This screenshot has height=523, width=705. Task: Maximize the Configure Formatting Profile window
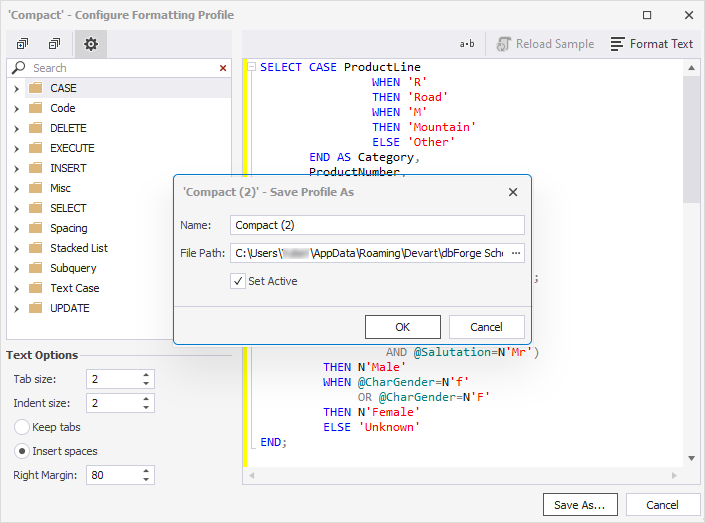(647, 15)
